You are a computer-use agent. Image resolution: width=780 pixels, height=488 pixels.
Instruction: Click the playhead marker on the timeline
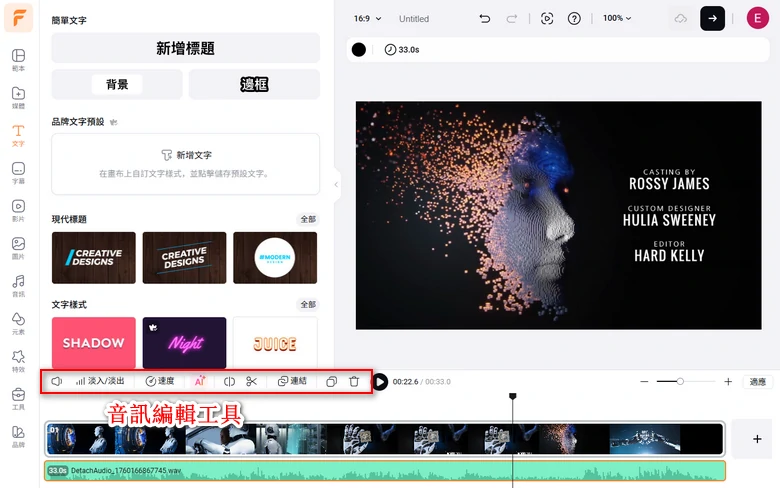click(x=512, y=396)
